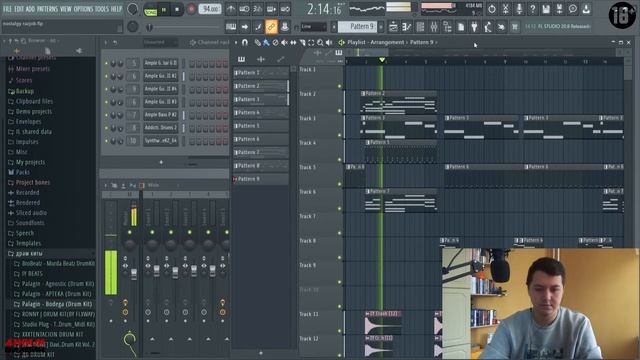This screenshot has width=640, height=360.
Task: Click the save project disk icon
Action: (x=546, y=9)
